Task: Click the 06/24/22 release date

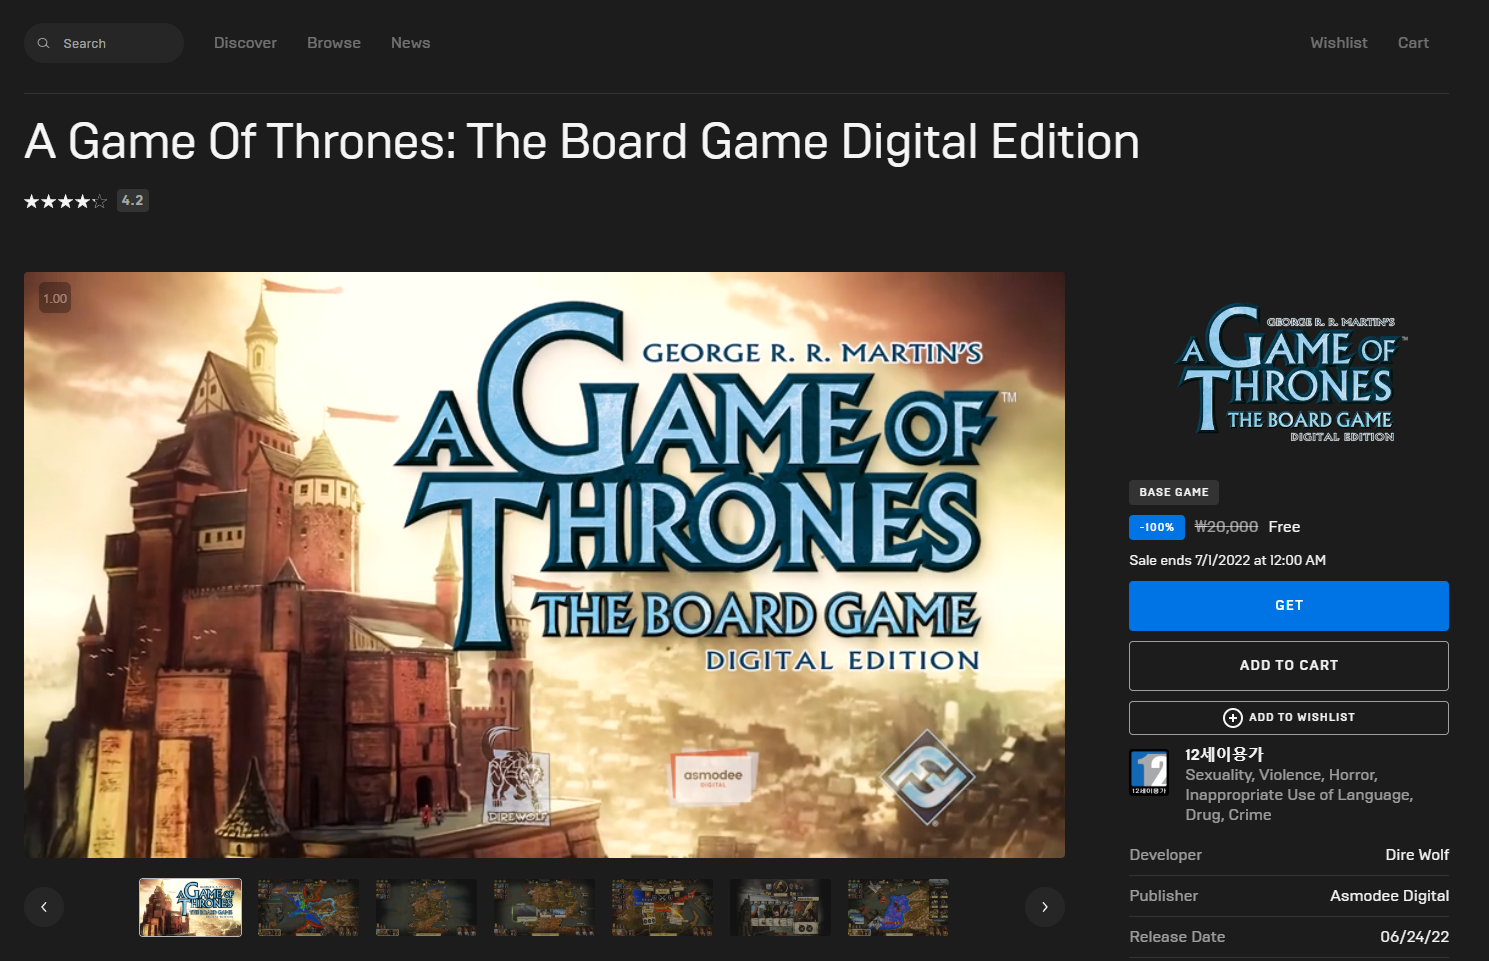Action: coord(1414,937)
